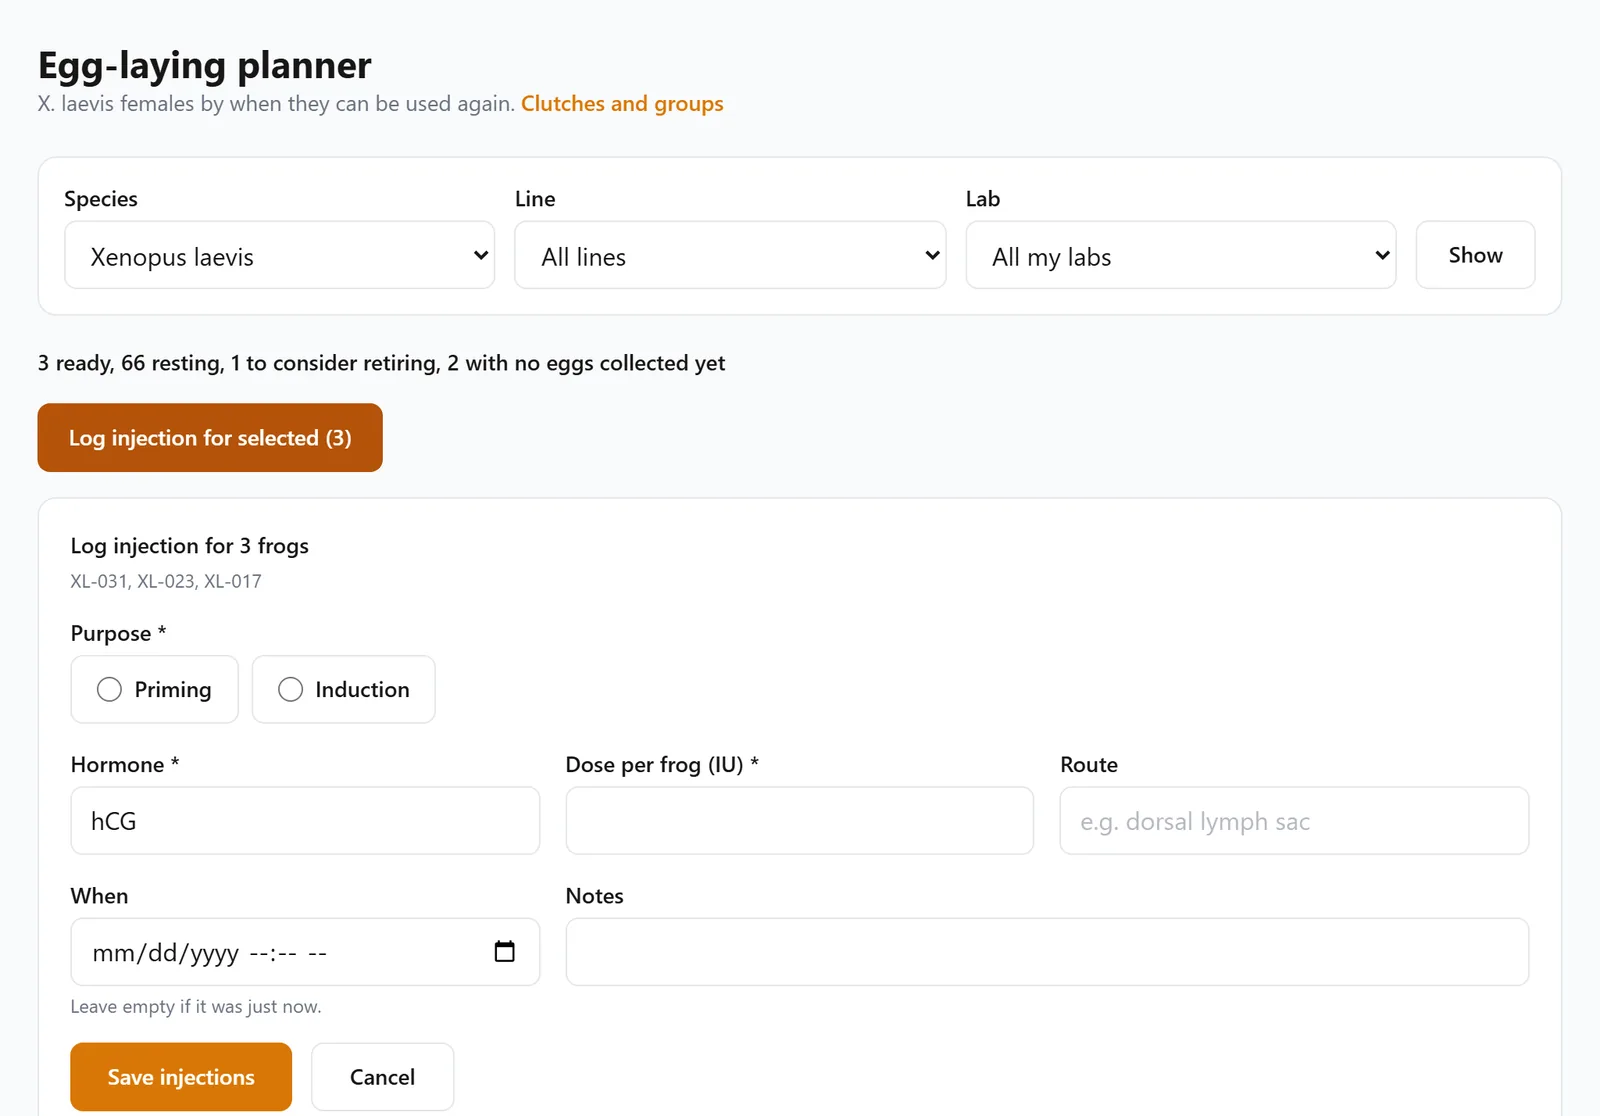Click the Show button

(1475, 255)
